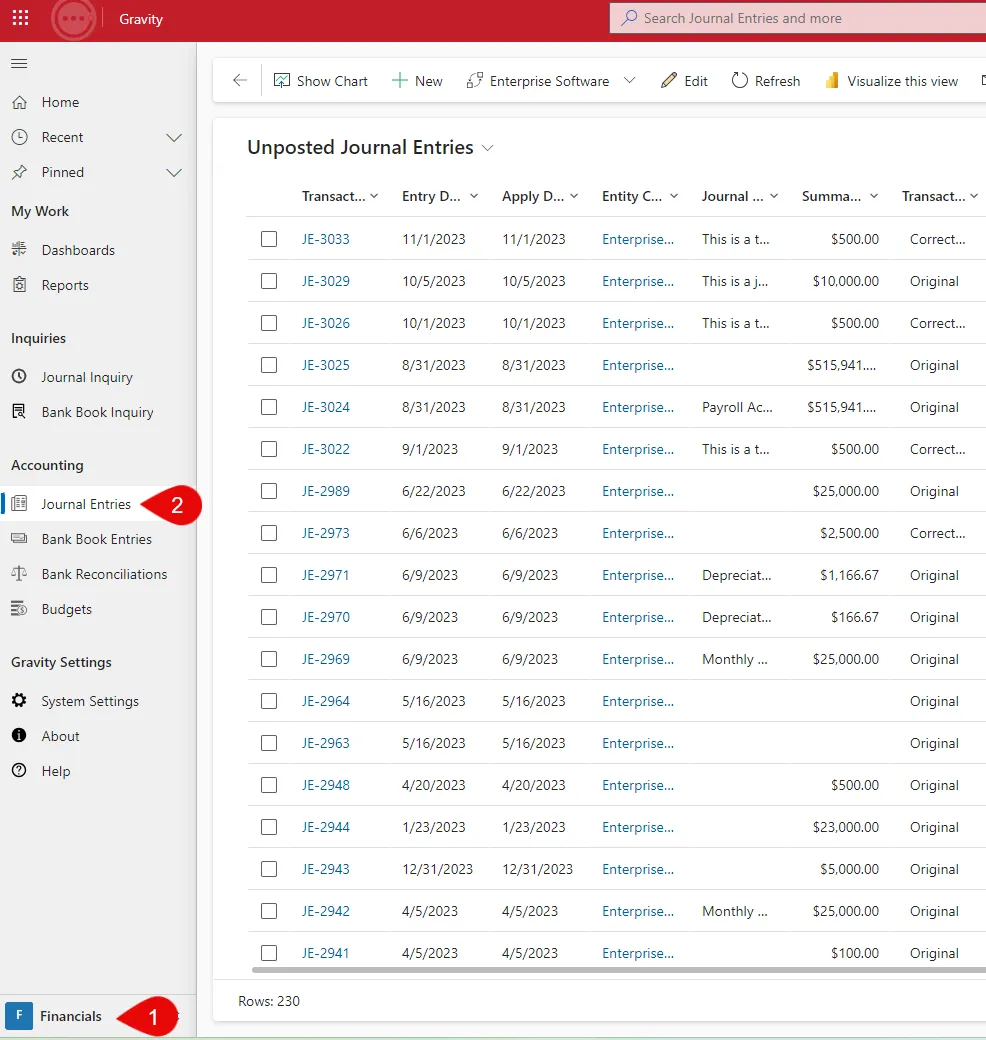Click the Edit pencil button
The width and height of the screenshot is (986, 1040).
(684, 81)
